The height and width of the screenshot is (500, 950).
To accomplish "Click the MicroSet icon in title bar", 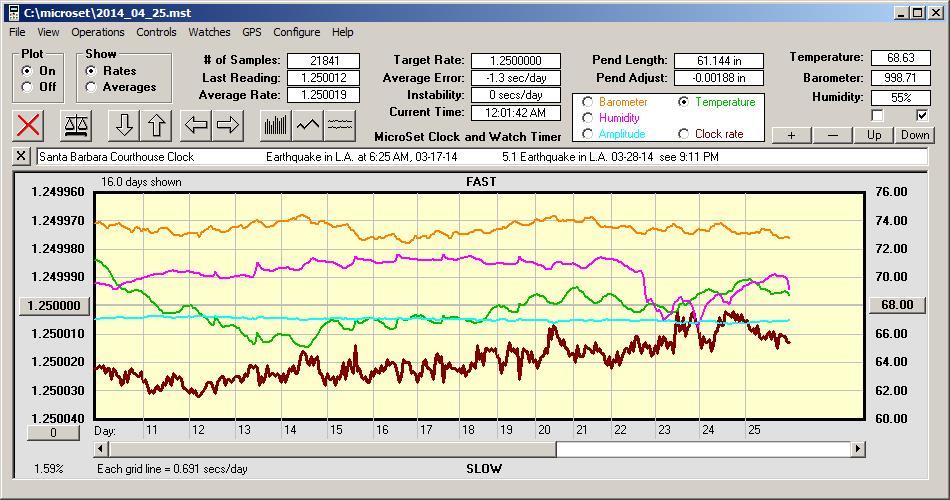I will click(x=13, y=13).
